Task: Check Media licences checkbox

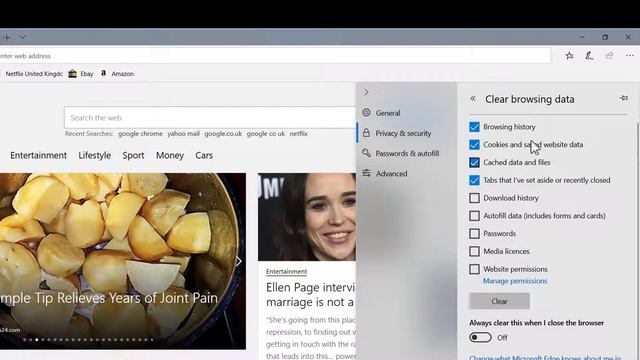Action: point(474,251)
